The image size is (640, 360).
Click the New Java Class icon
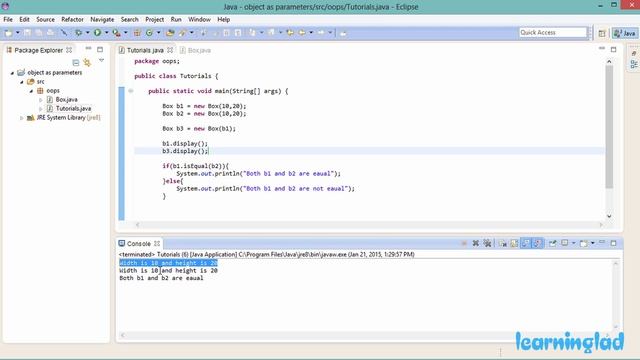coord(149,33)
